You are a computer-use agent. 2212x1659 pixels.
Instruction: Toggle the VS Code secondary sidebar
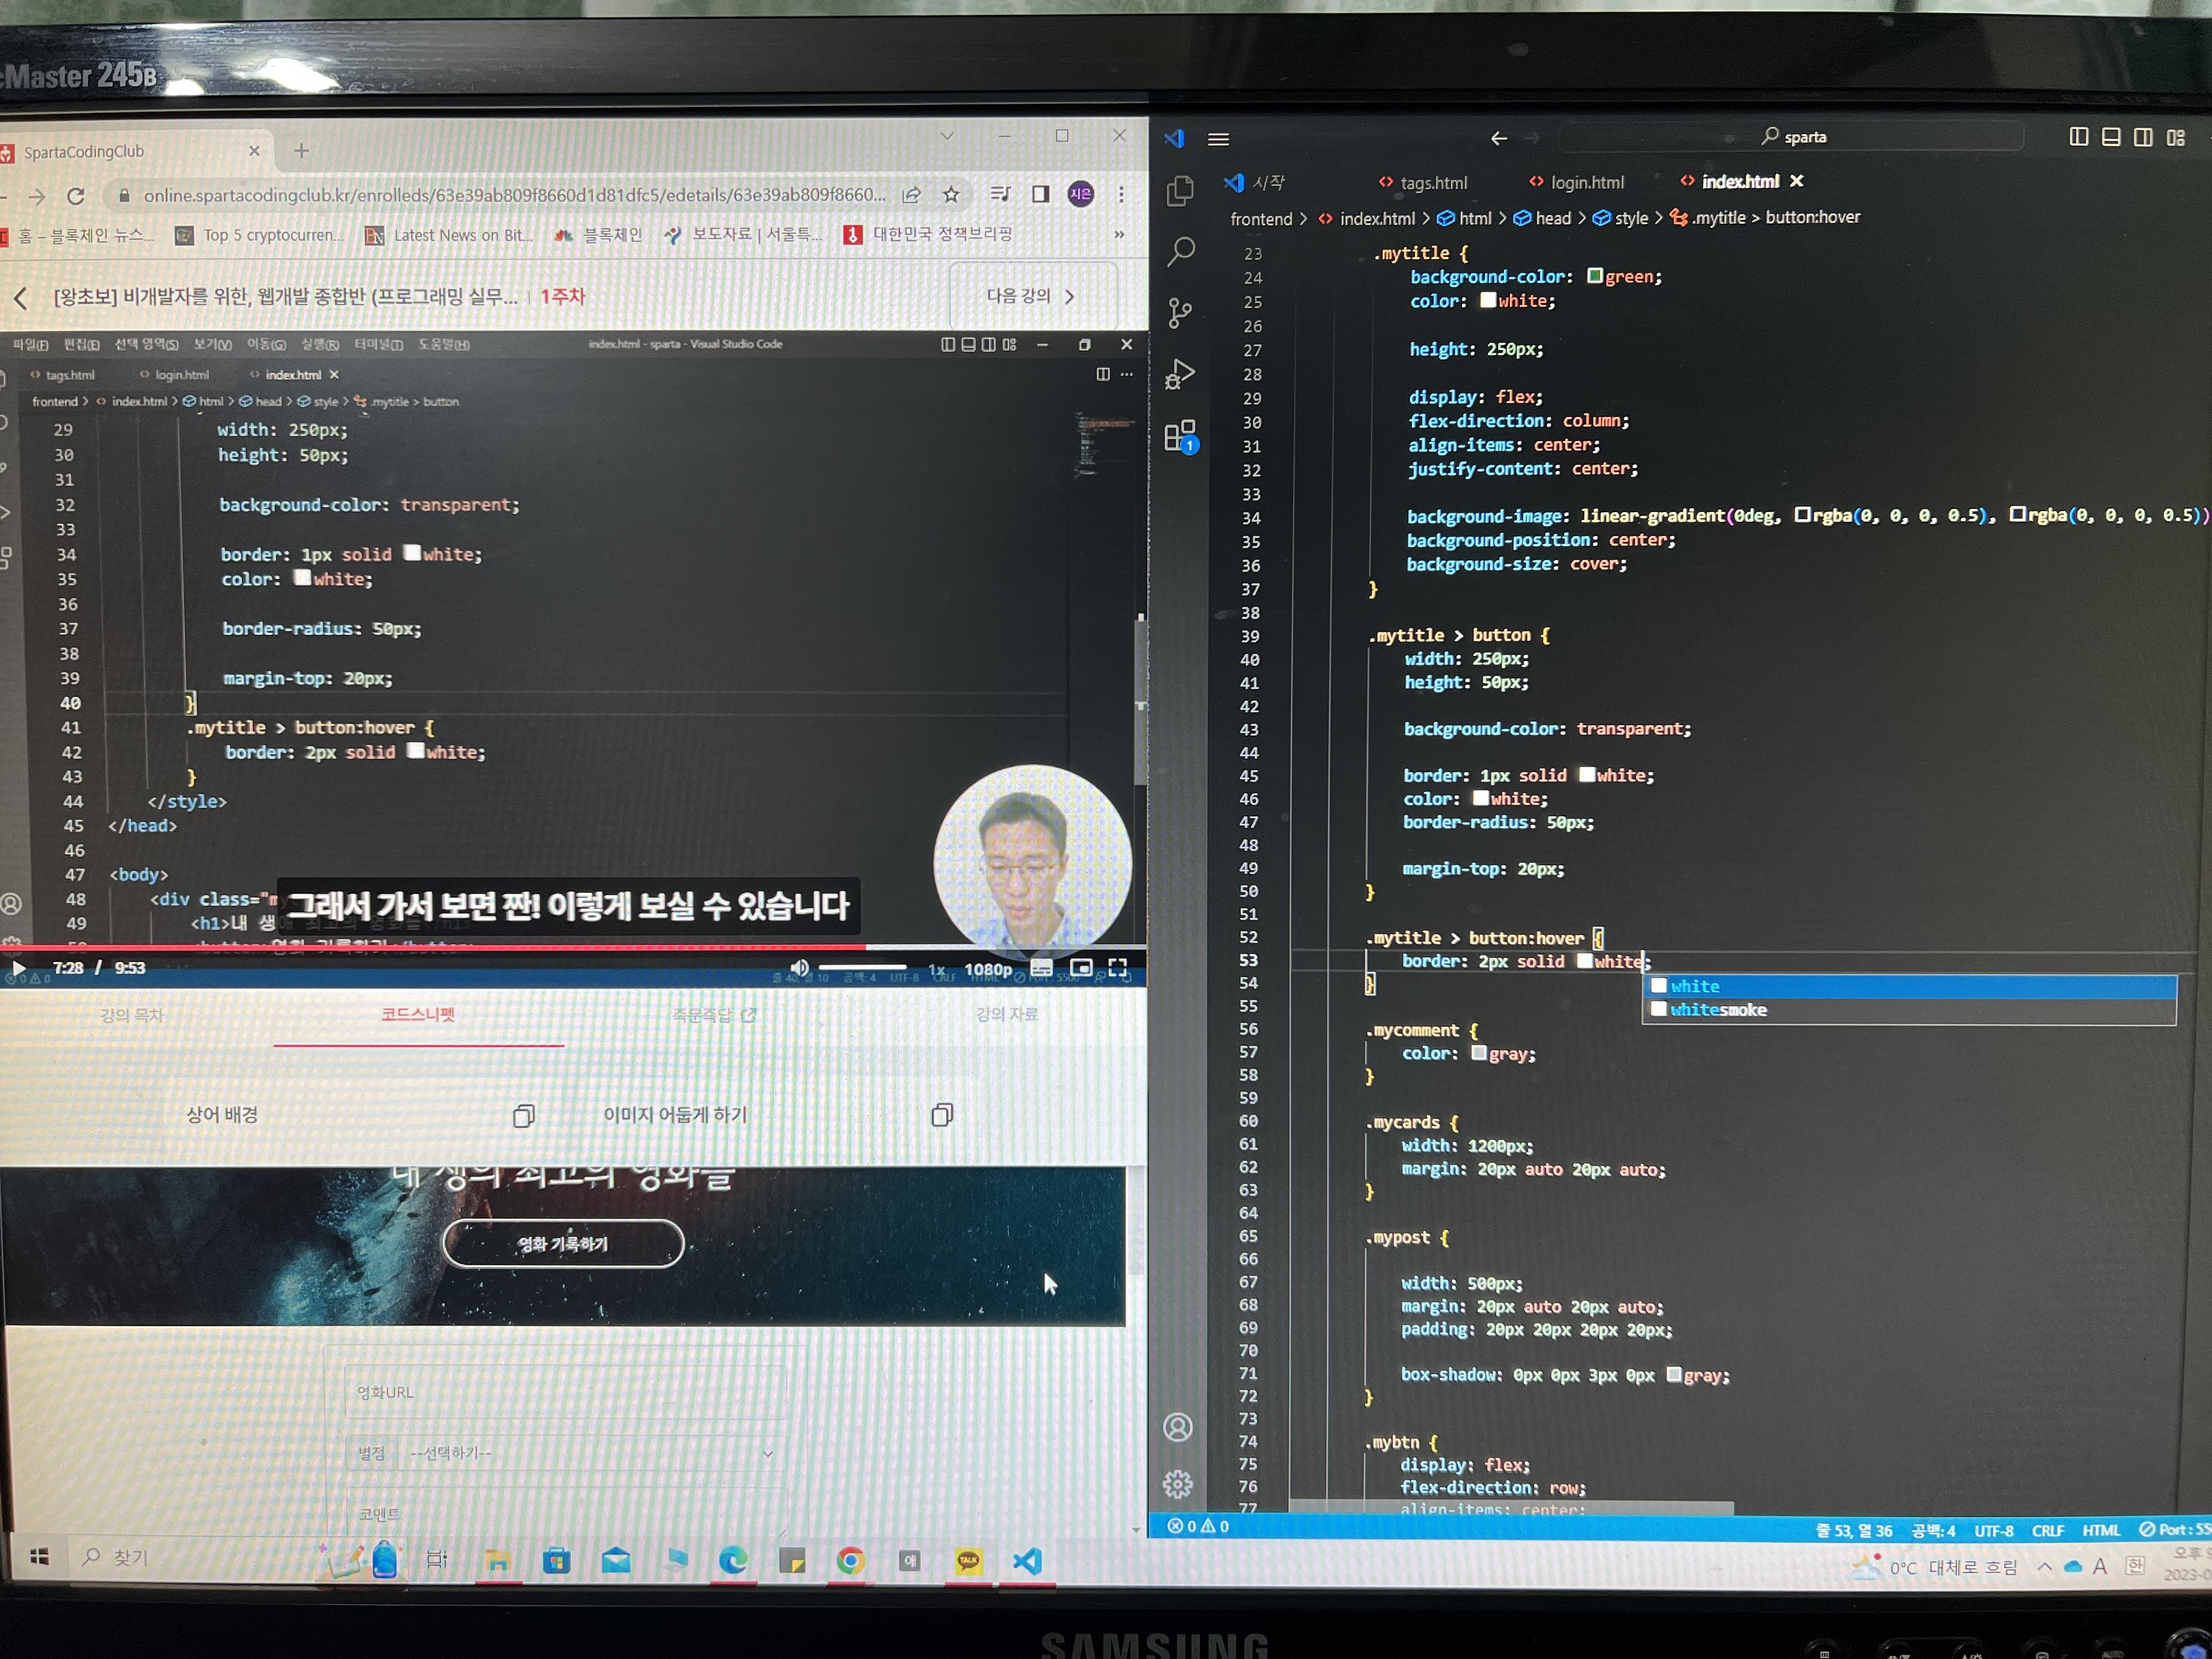click(x=2143, y=137)
